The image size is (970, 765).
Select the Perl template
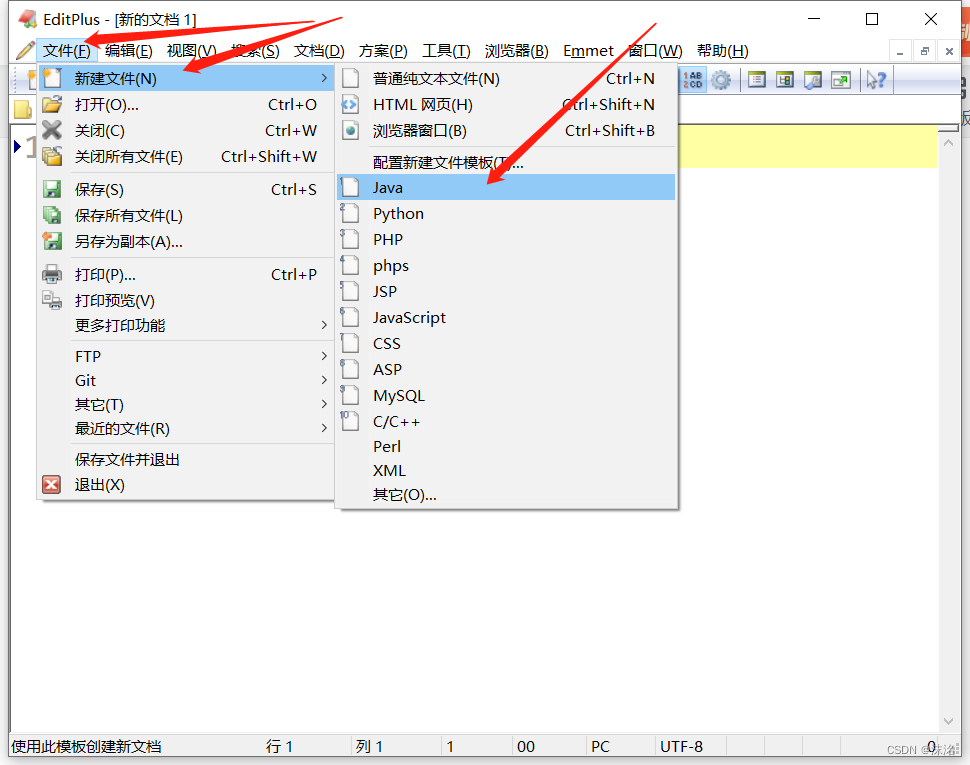[x=506, y=447]
